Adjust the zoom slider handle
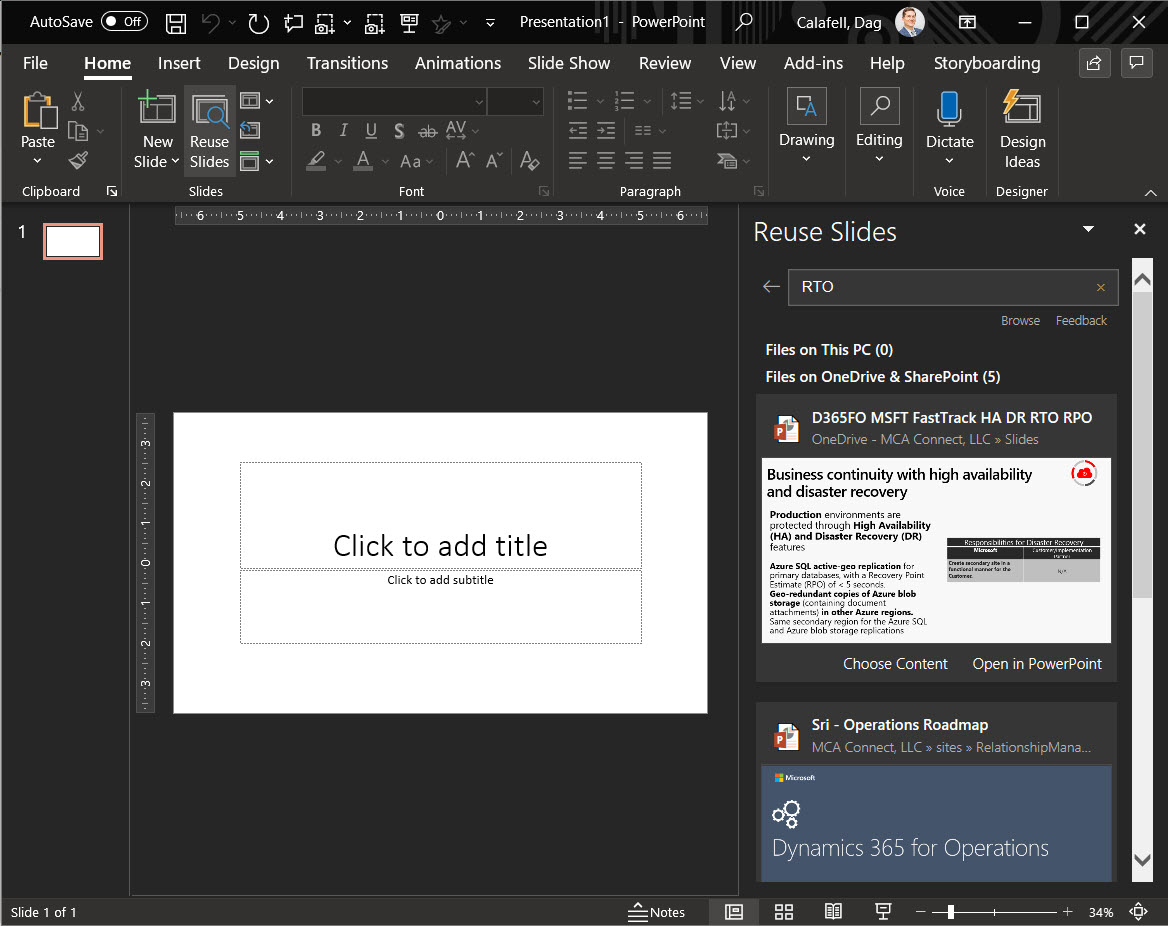Viewport: 1168px width, 926px height. [950, 912]
